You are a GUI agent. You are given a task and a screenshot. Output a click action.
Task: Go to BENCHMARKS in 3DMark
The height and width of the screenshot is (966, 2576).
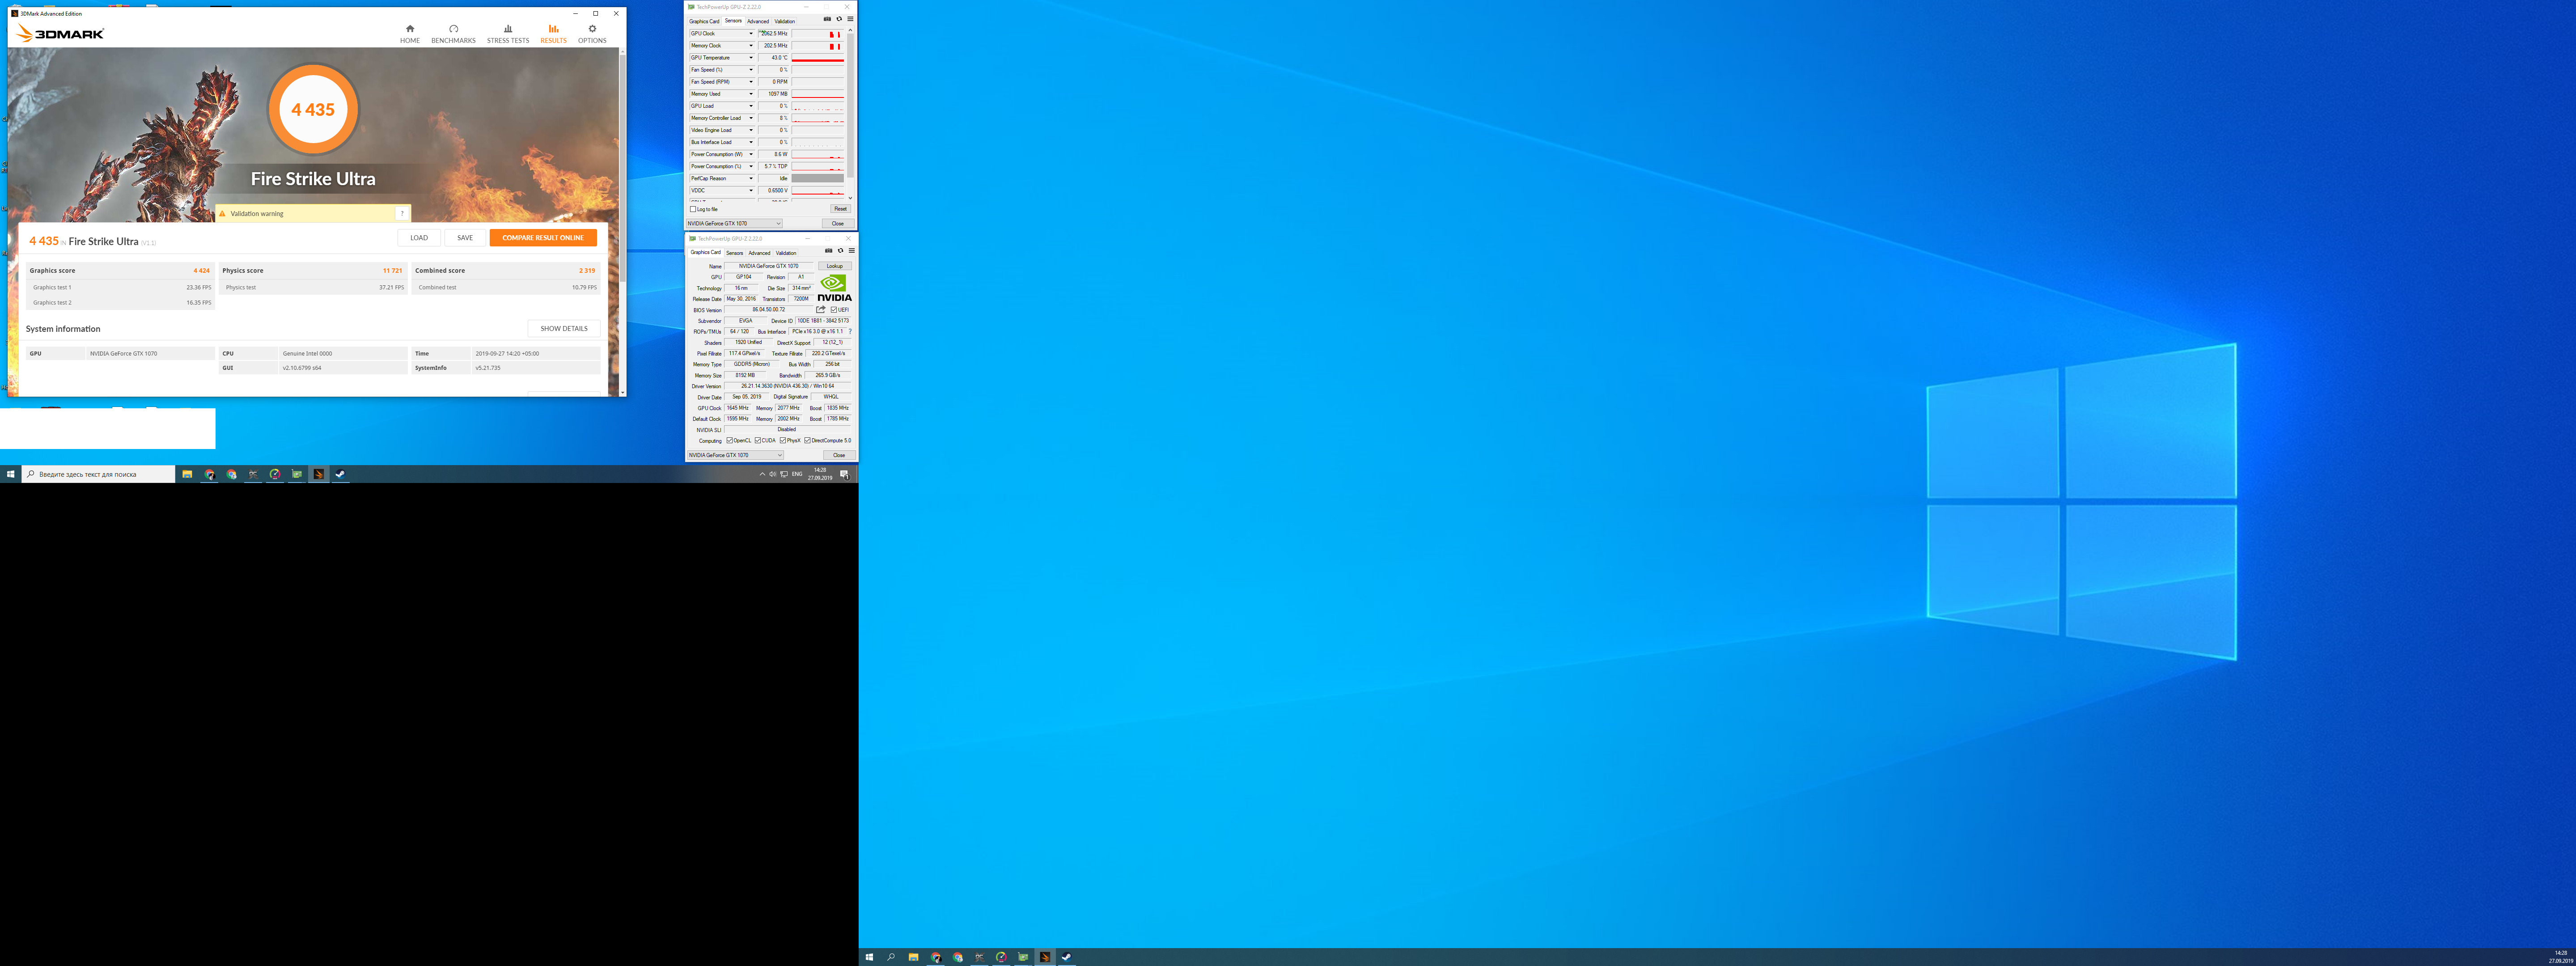pos(453,34)
